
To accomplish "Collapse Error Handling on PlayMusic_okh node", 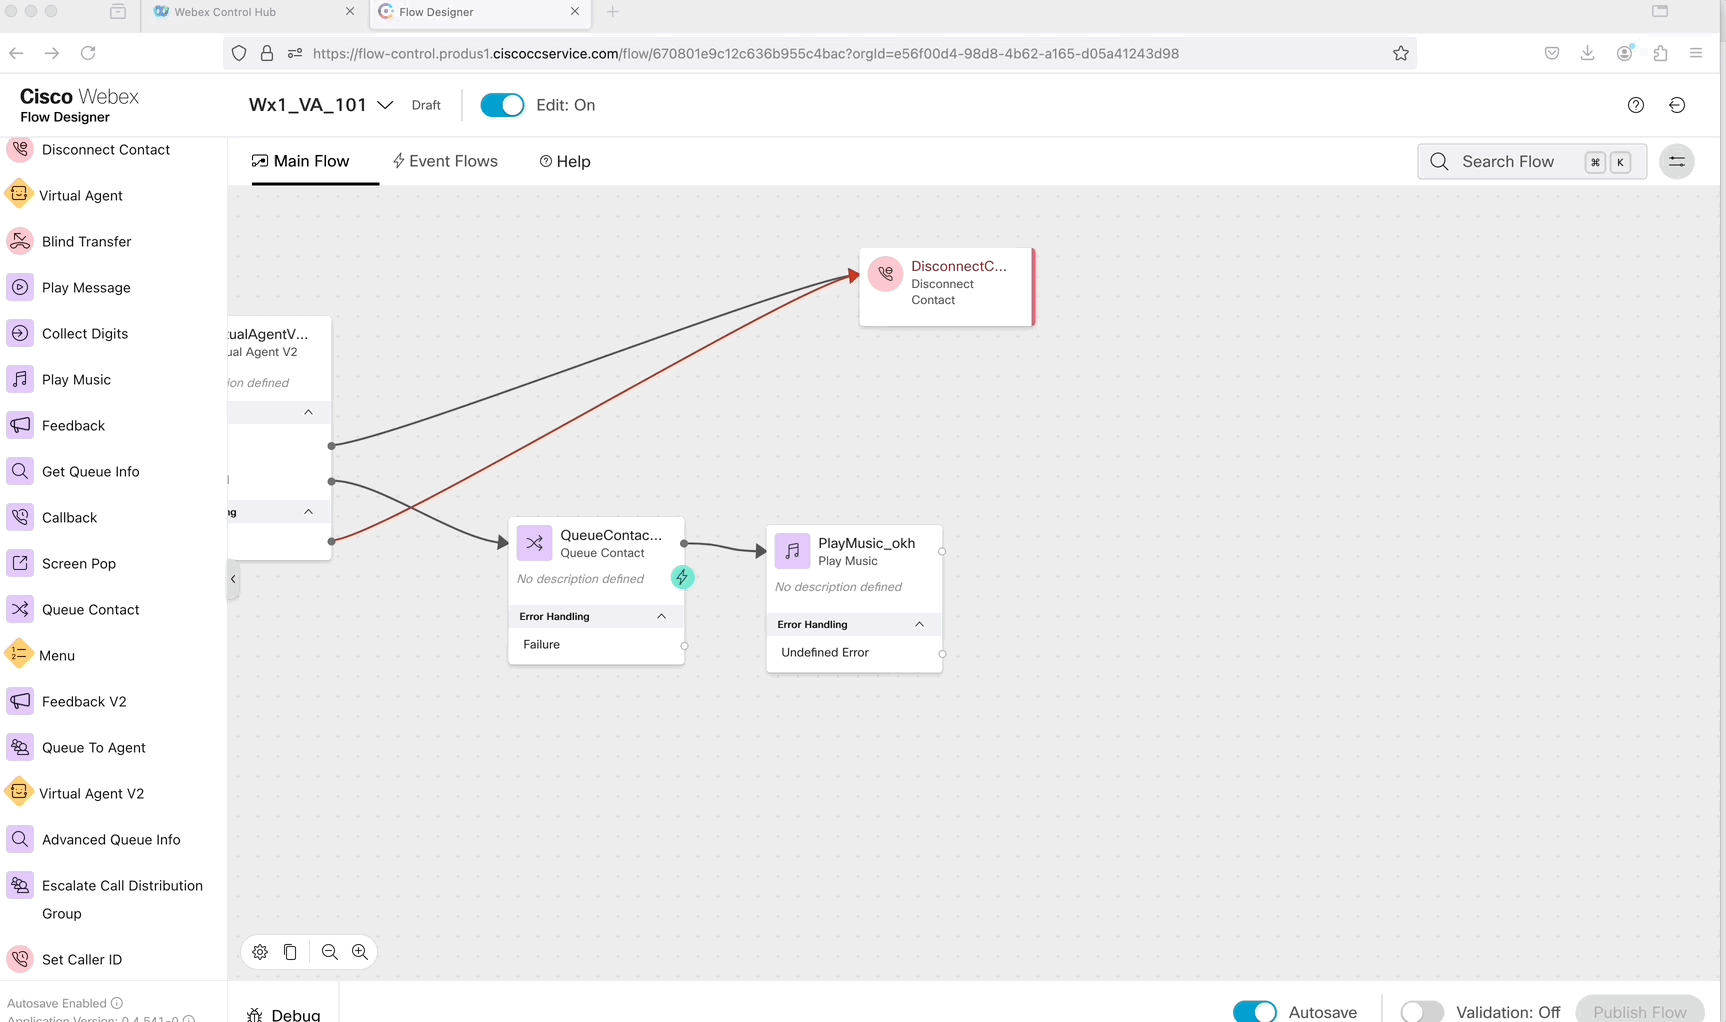I will pyautogui.click(x=919, y=624).
